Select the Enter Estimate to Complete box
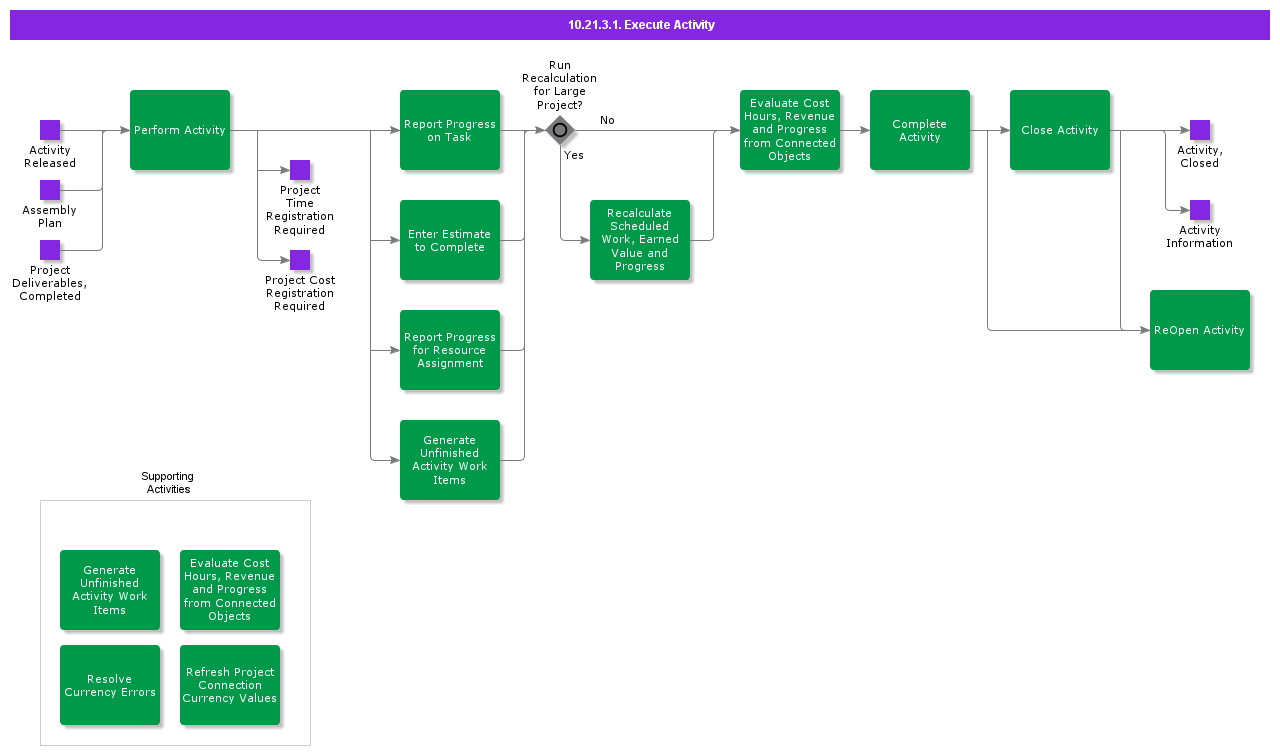1280x755 pixels. coord(450,240)
